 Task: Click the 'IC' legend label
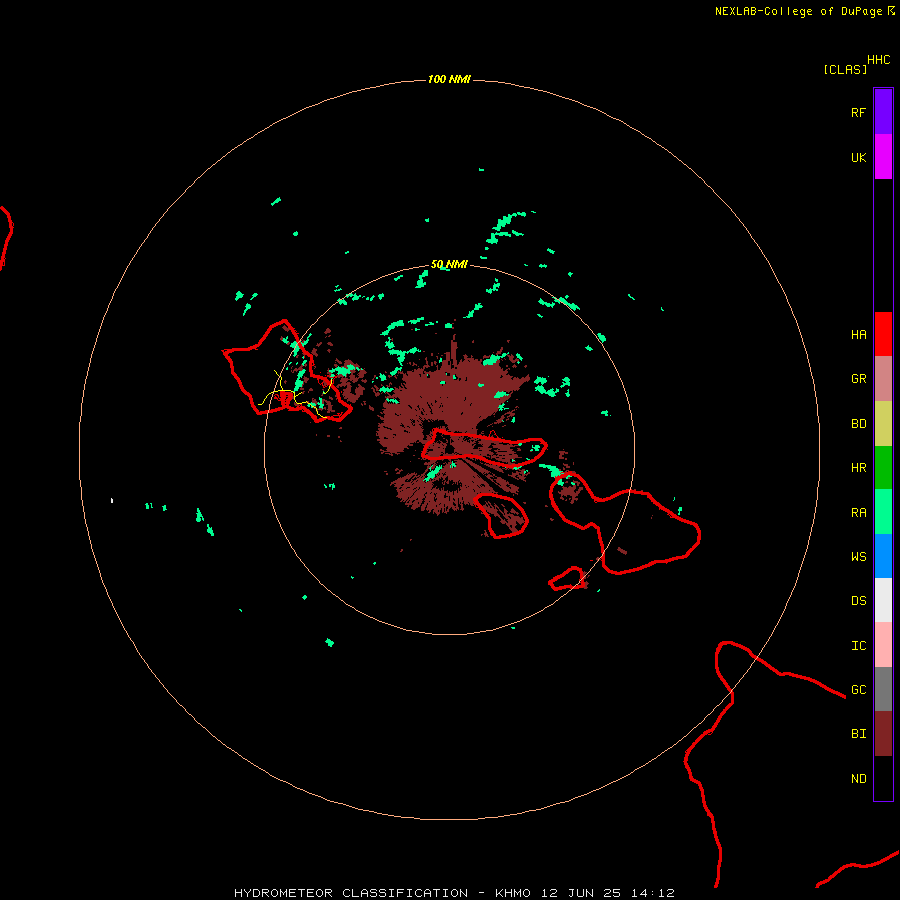[858, 646]
